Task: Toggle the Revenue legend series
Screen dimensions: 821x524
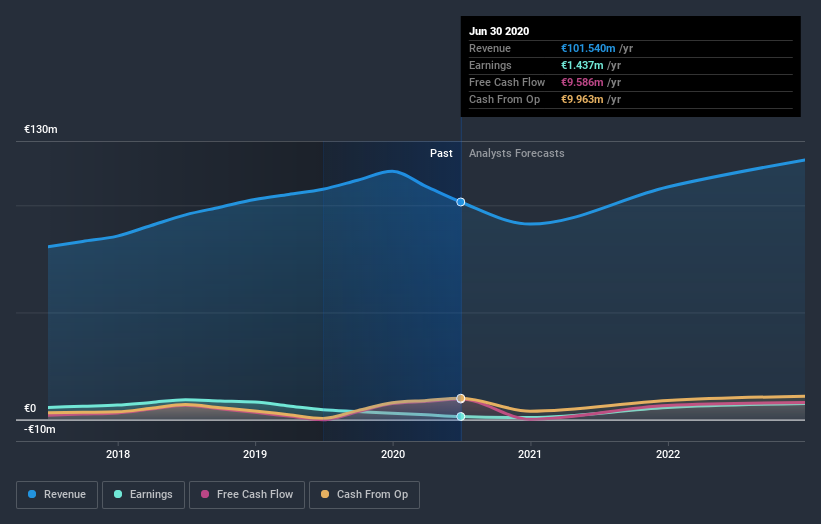Action: point(57,495)
